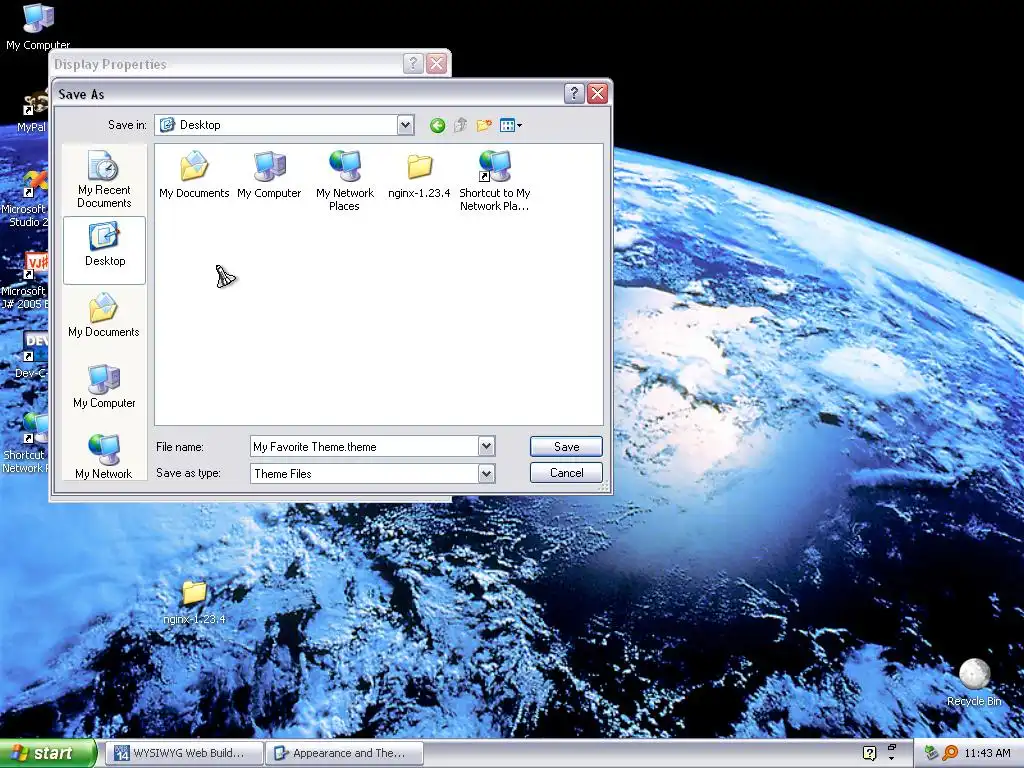
Task: Click the Save As dialog resize grip
Action: pyautogui.click(x=603, y=485)
